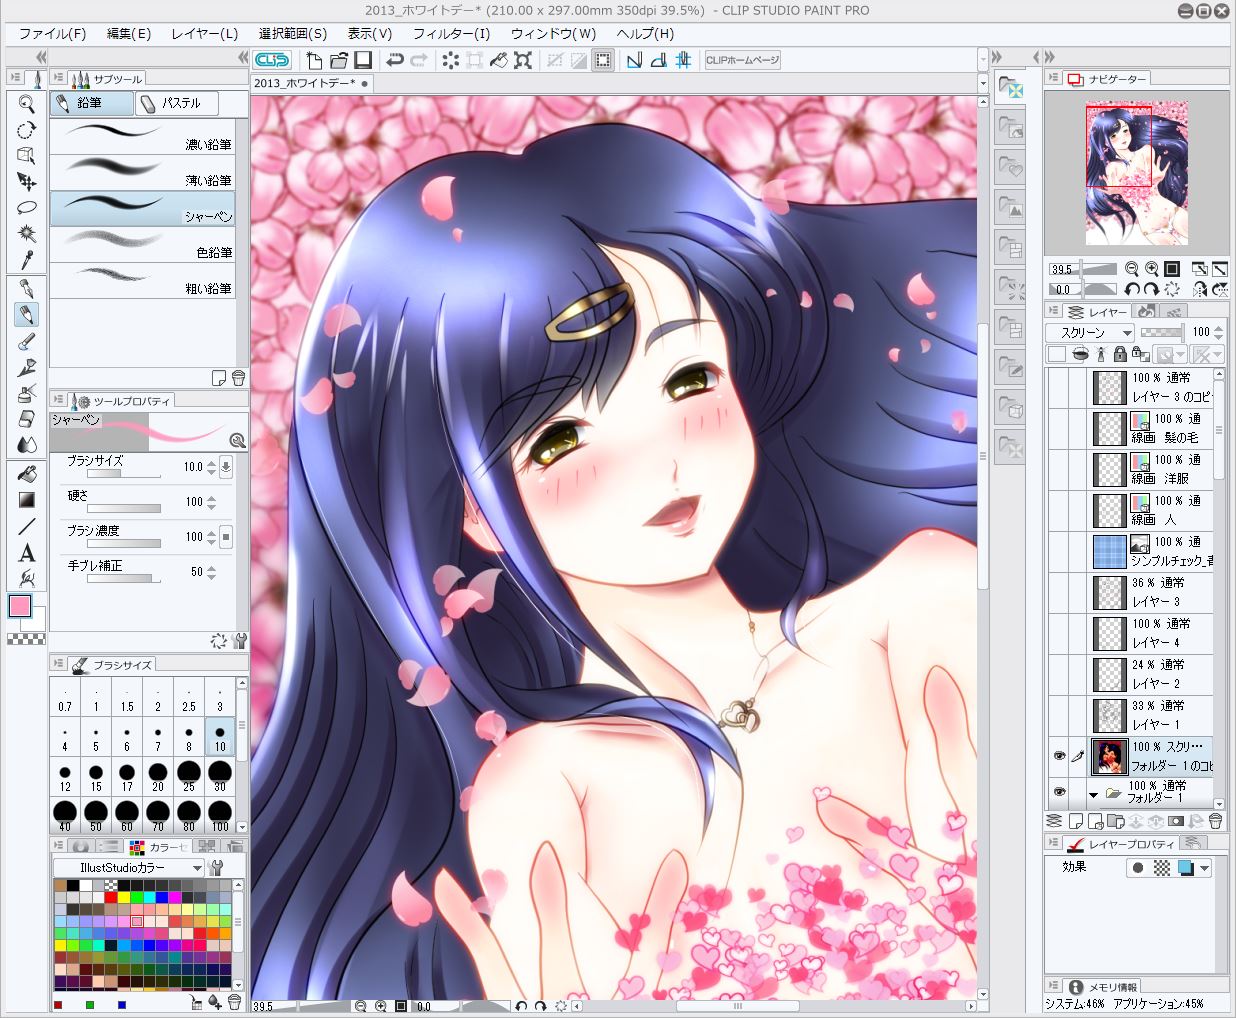Screen dimensions: 1236x1018
Task: Pick brush size preset 30
Action: point(220,777)
